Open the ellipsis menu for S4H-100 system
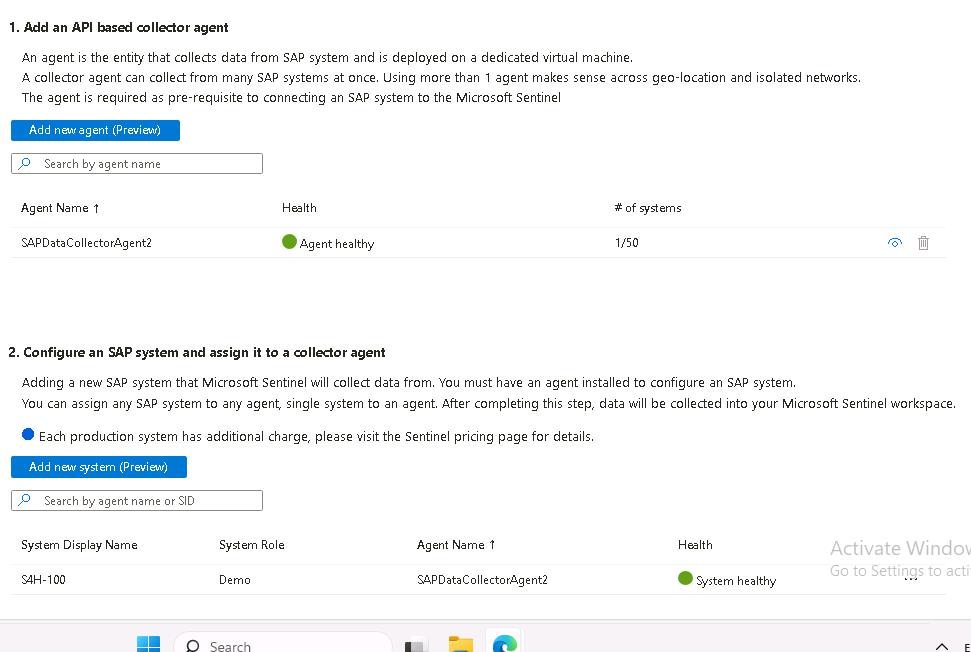Screen dimensions: 971x652 pos(910,579)
